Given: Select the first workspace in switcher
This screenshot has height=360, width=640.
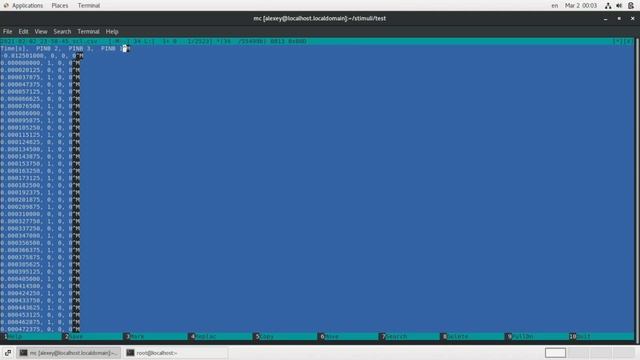Looking at the screenshot, I should [x=556, y=353].
